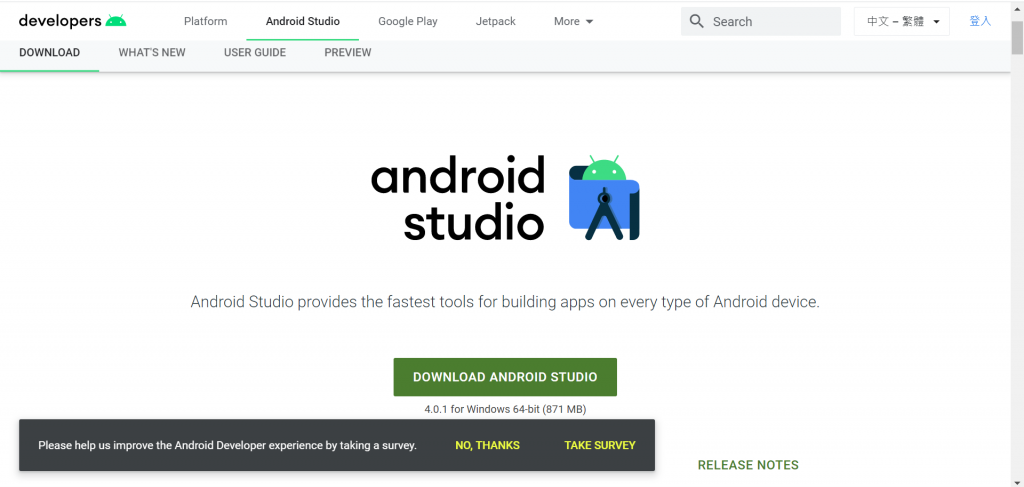Click the Android developers logo

tap(72, 21)
